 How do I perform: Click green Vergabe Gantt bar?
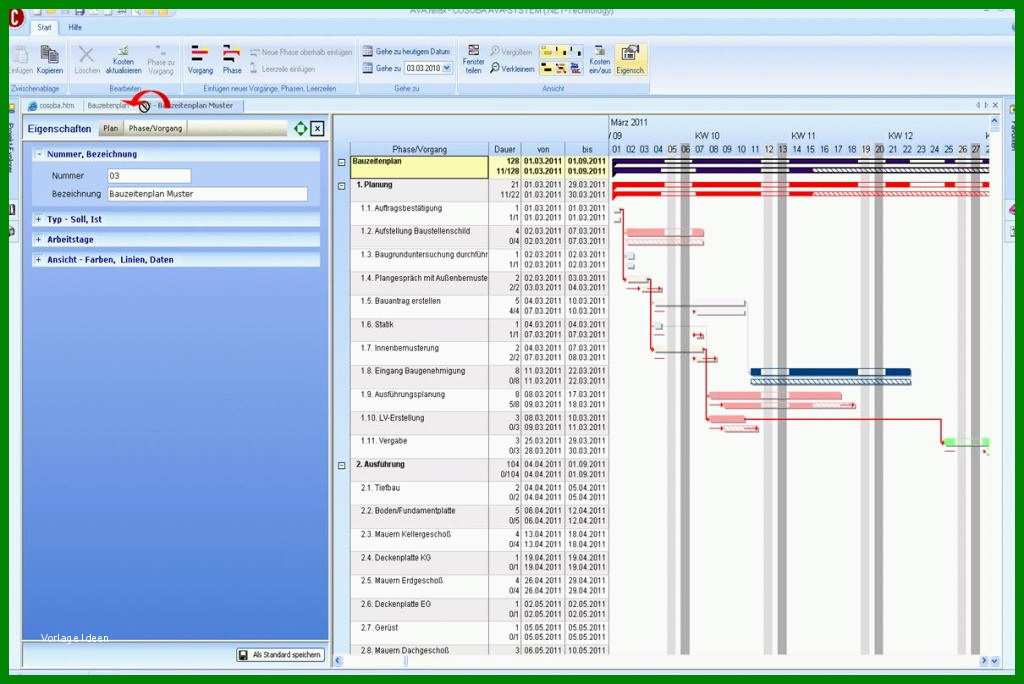(x=967, y=442)
